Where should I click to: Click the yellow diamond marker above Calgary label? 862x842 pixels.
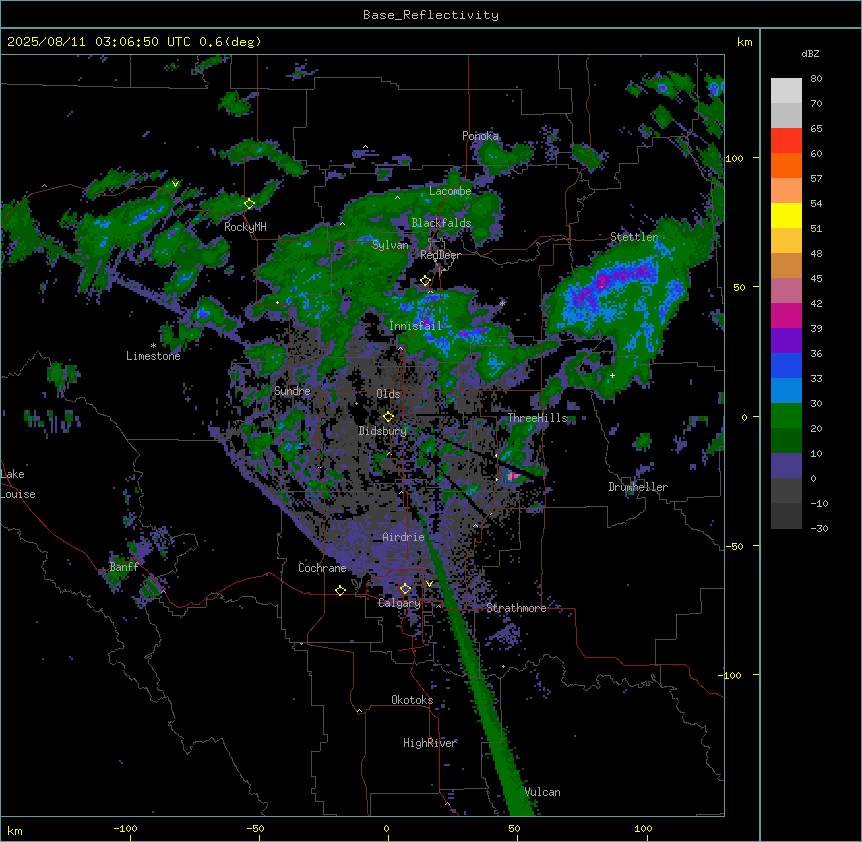tap(405, 589)
